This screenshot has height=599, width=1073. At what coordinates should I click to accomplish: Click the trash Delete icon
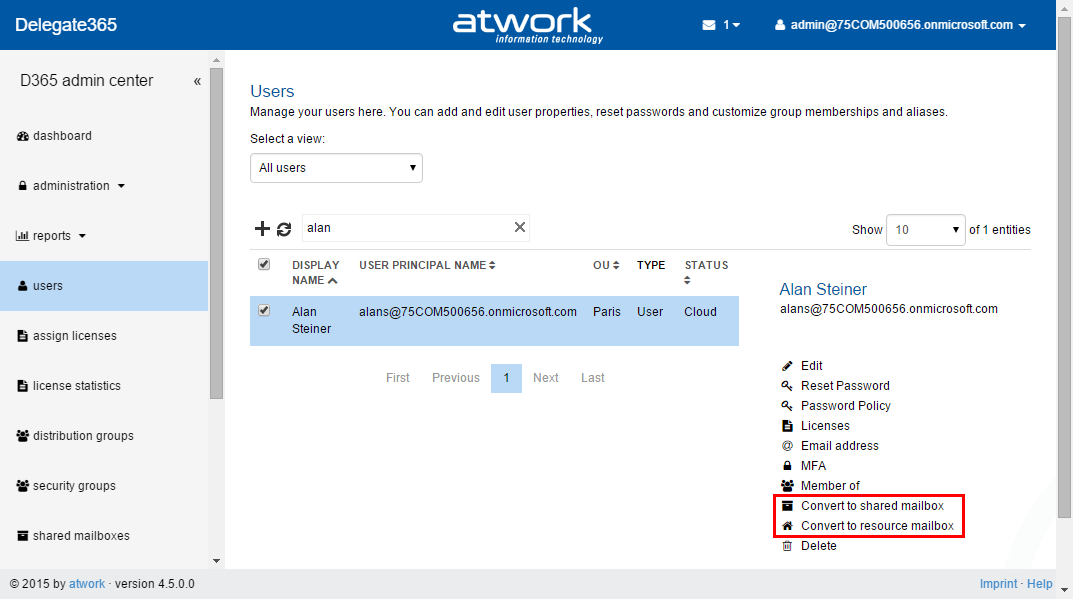[x=787, y=546]
